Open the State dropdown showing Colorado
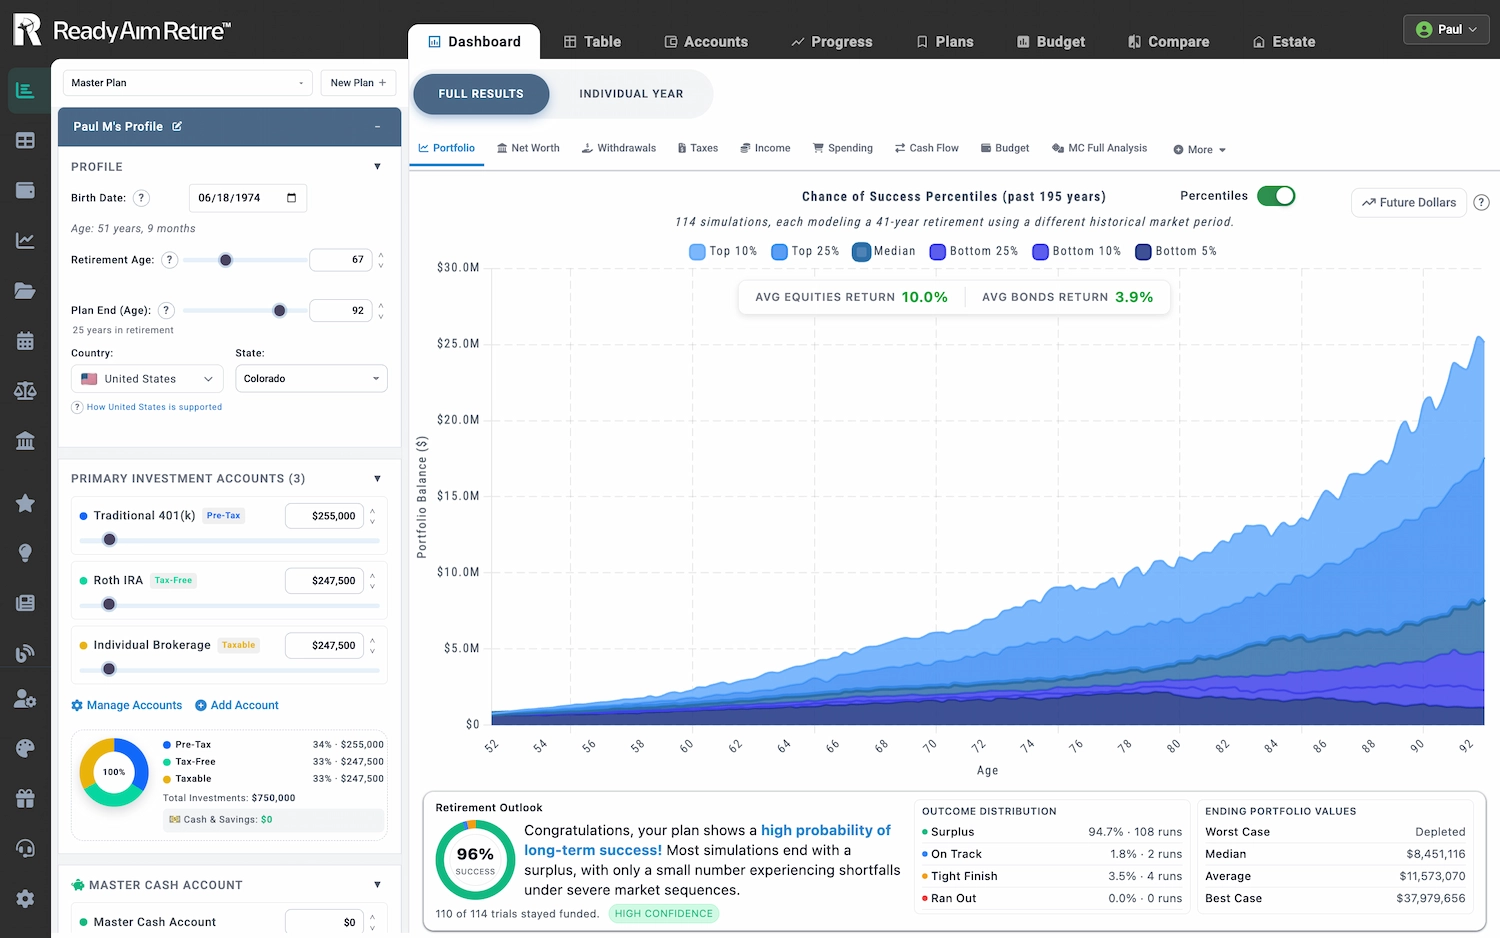The width and height of the screenshot is (1500, 938). 311,379
